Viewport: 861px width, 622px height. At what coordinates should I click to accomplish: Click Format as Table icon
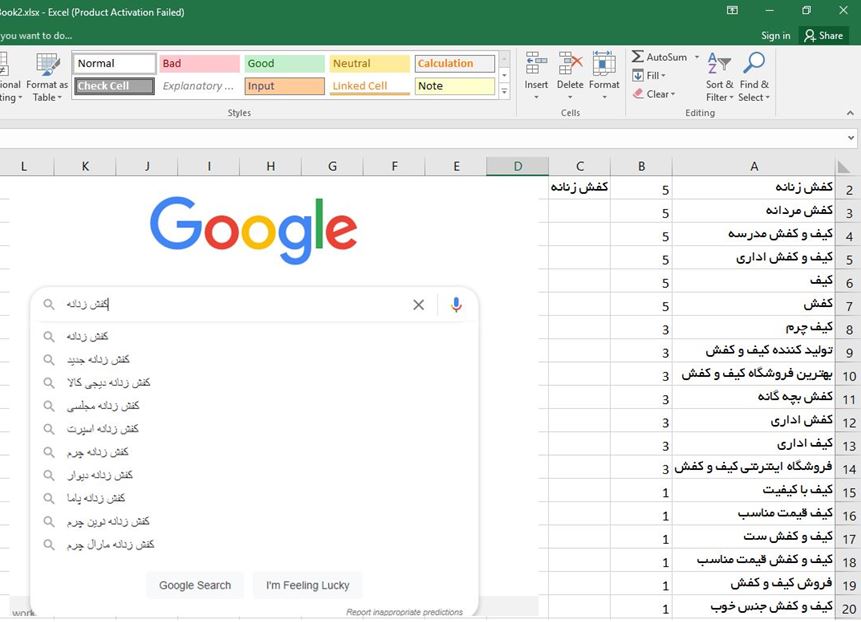point(48,65)
